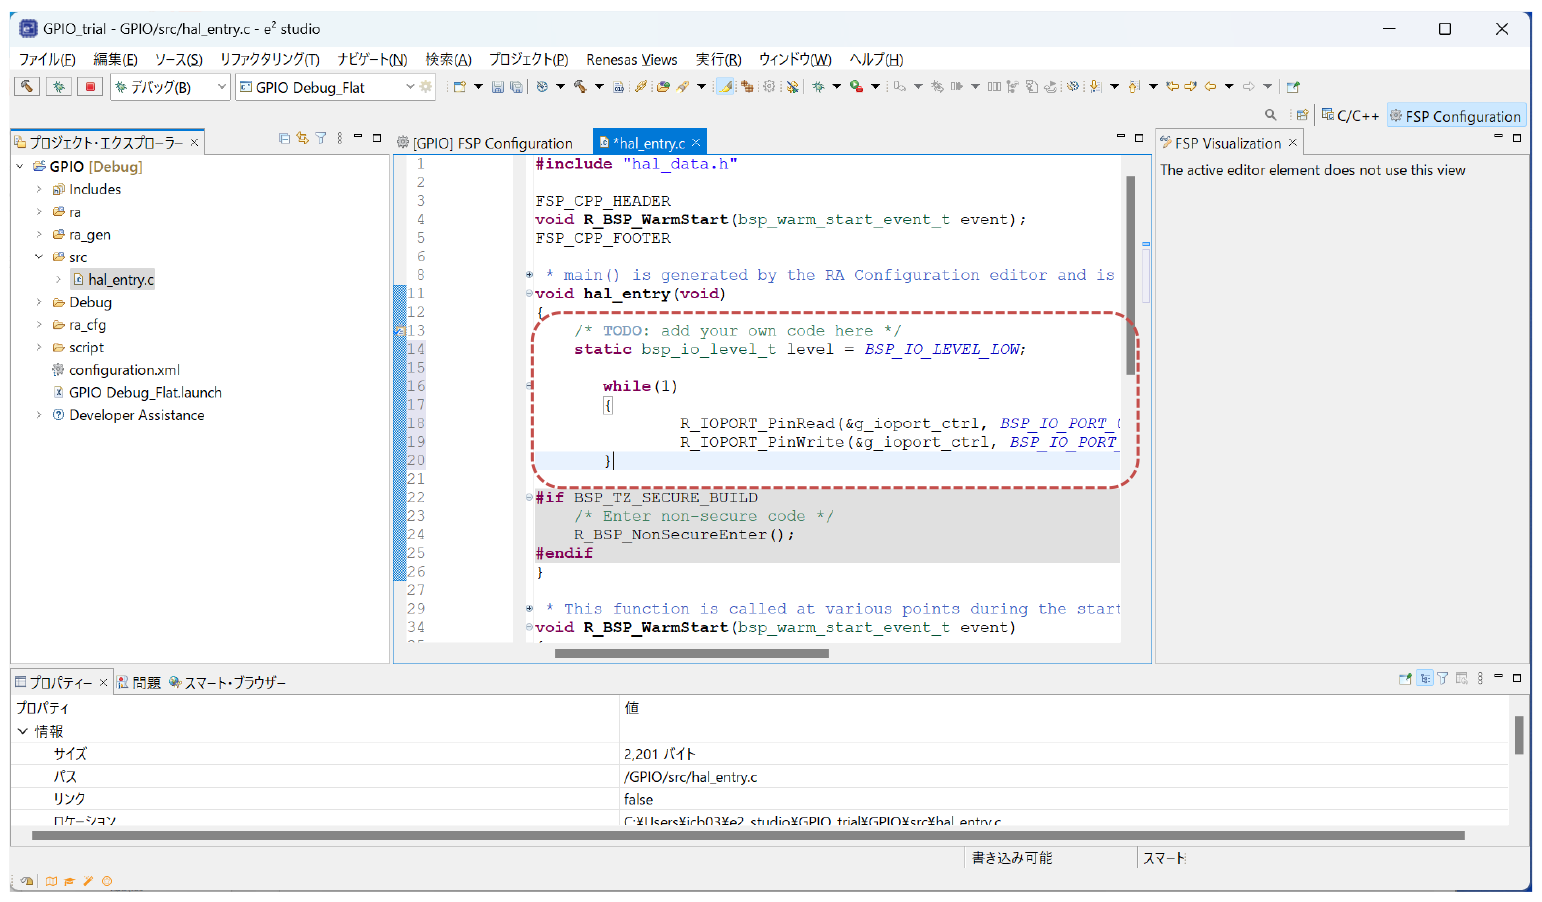This screenshot has height=902, width=1542.
Task: Close the FSP Visualization view
Action: point(1293,143)
